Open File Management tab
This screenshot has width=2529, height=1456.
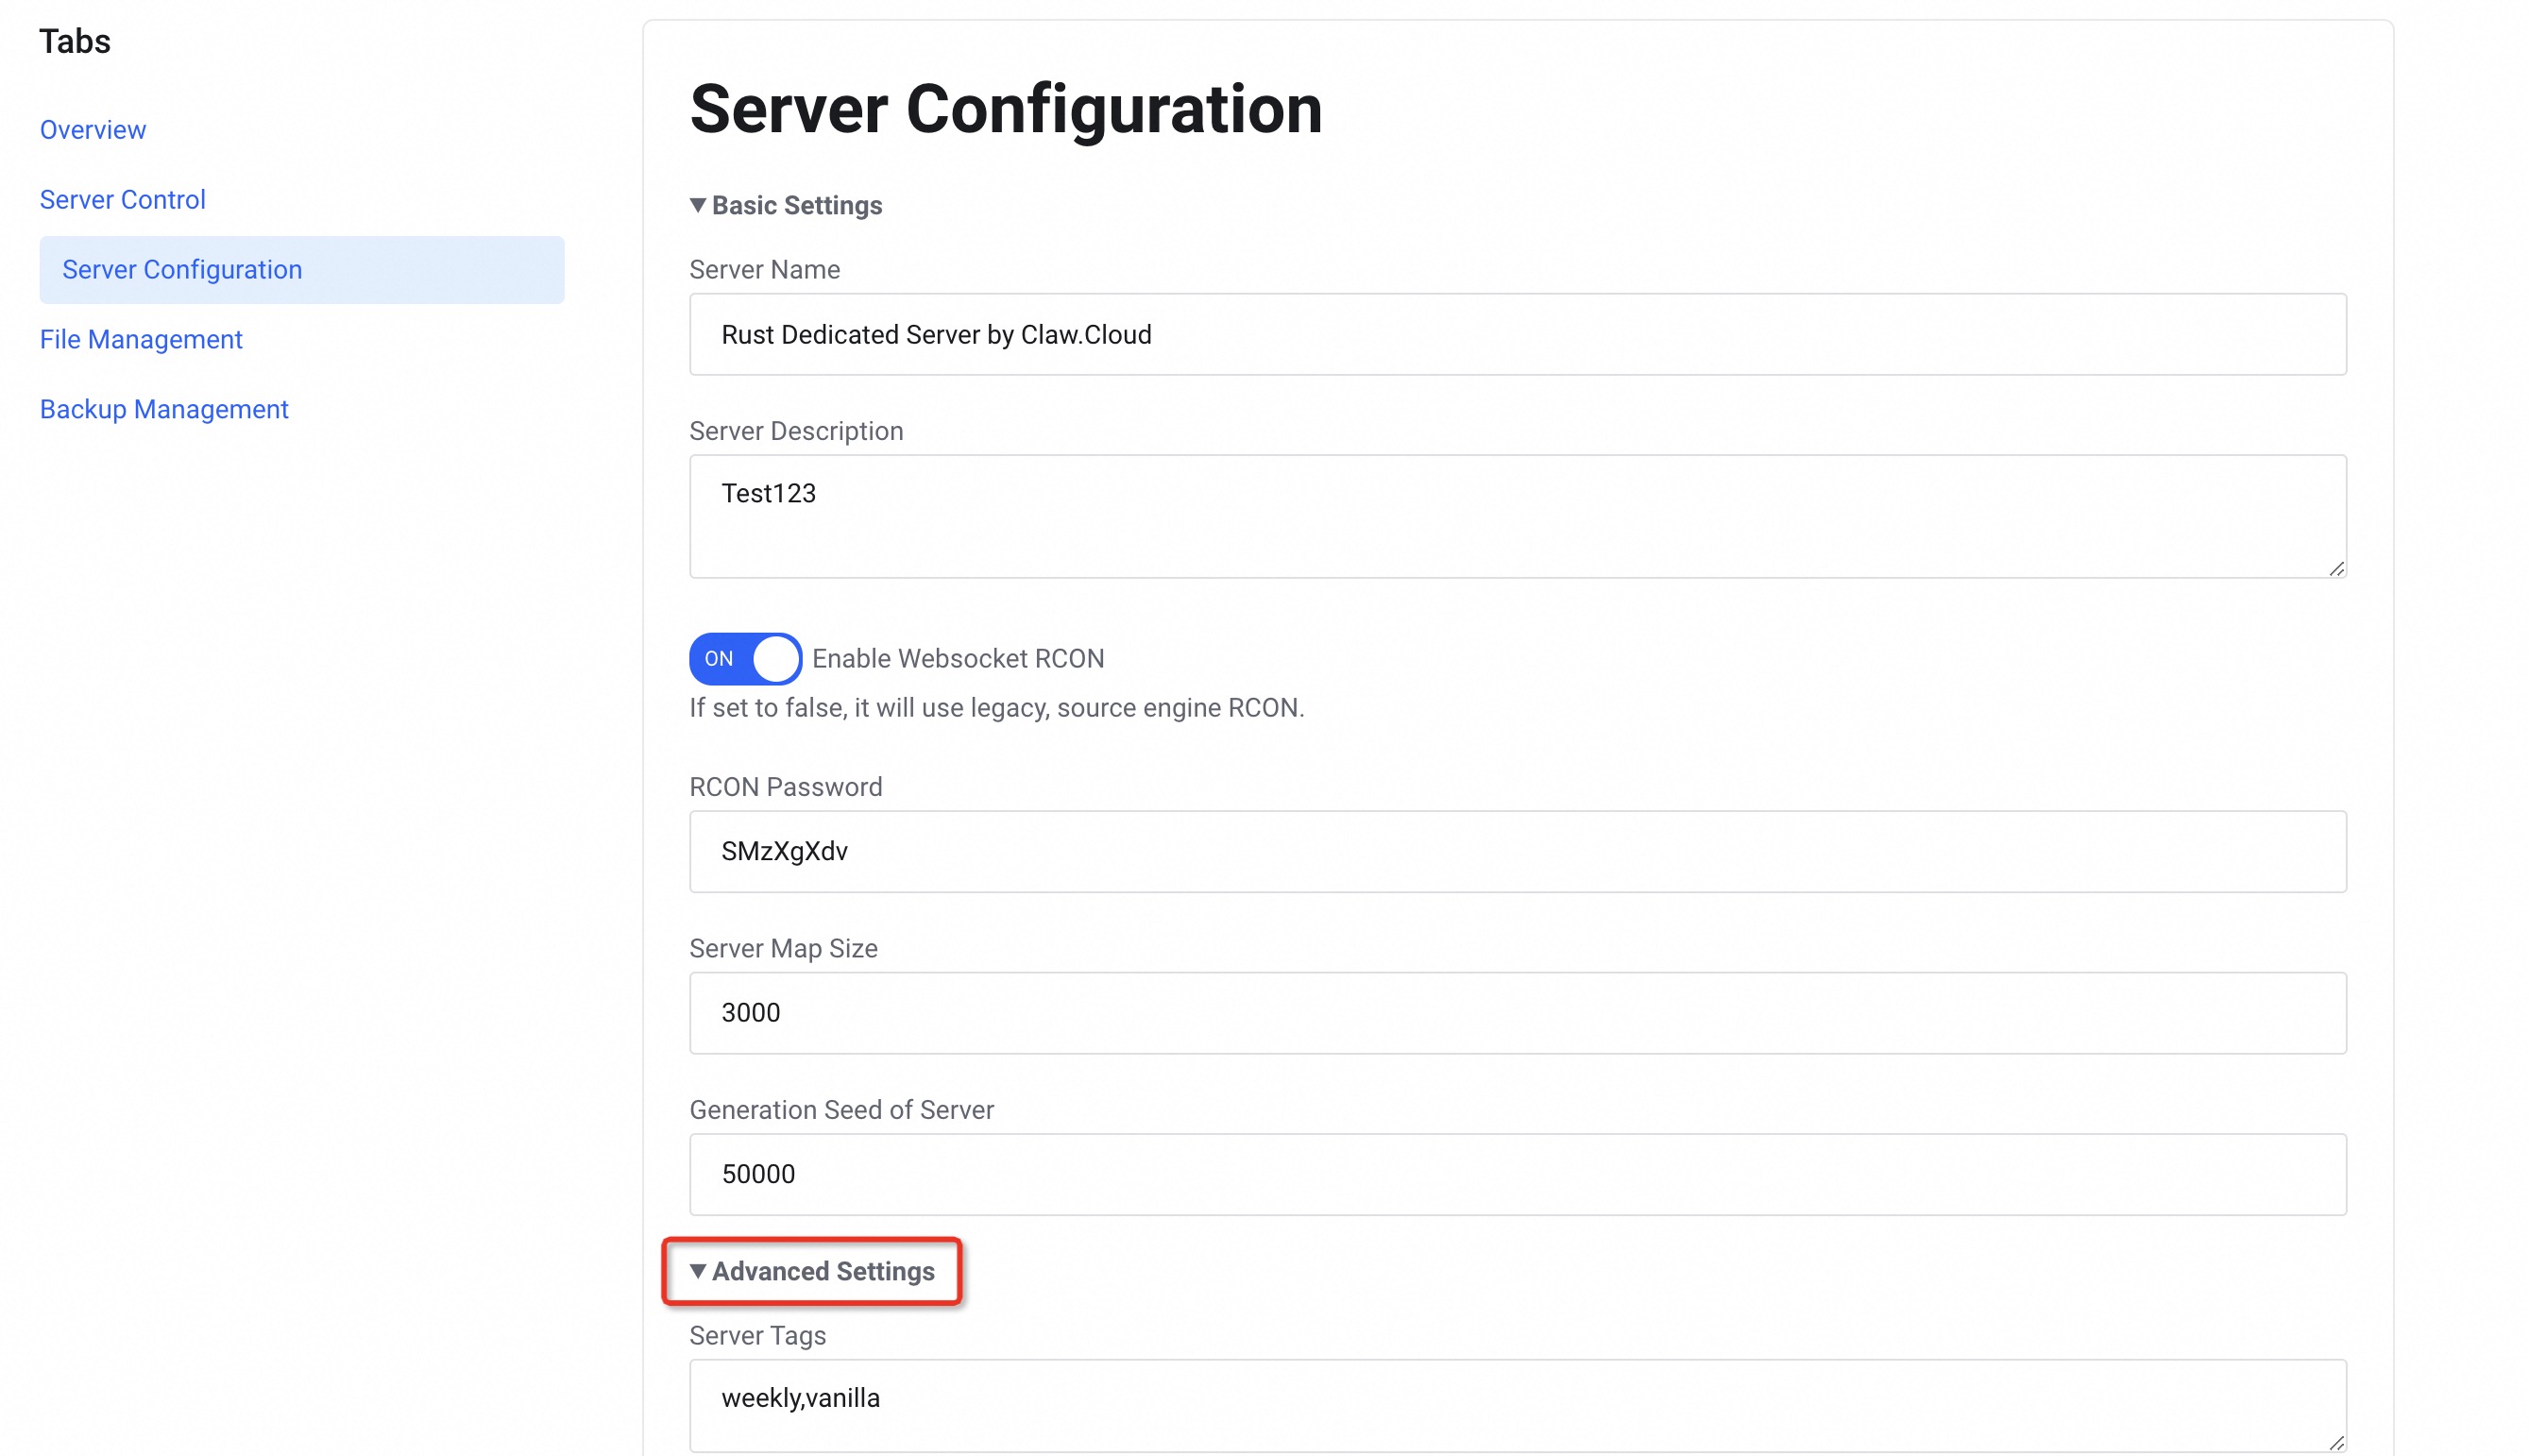pos(141,340)
